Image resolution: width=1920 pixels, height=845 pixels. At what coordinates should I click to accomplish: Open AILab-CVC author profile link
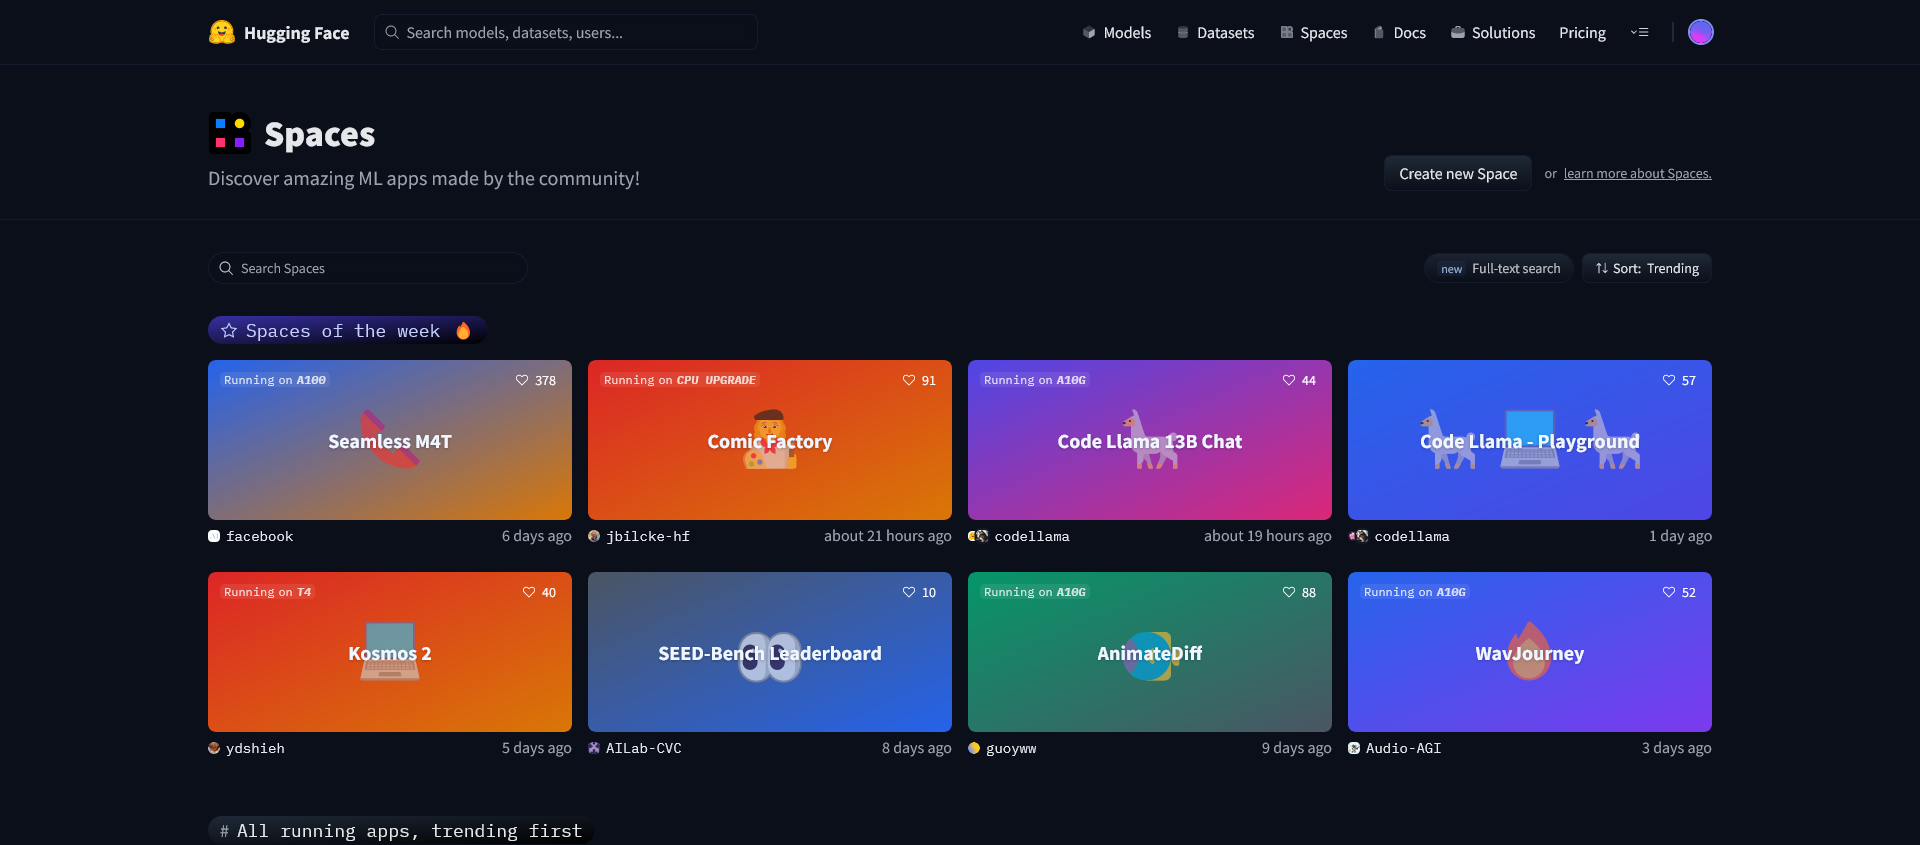pos(644,748)
